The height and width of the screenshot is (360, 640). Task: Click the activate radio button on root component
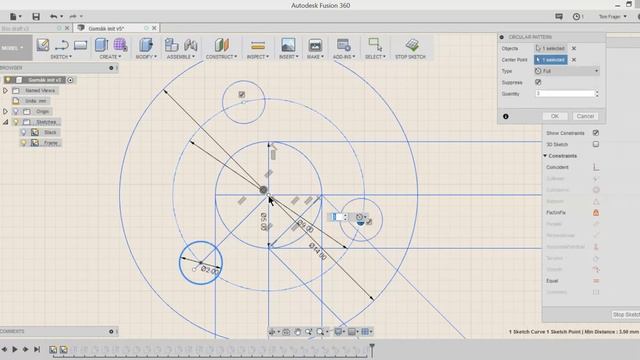click(x=70, y=80)
